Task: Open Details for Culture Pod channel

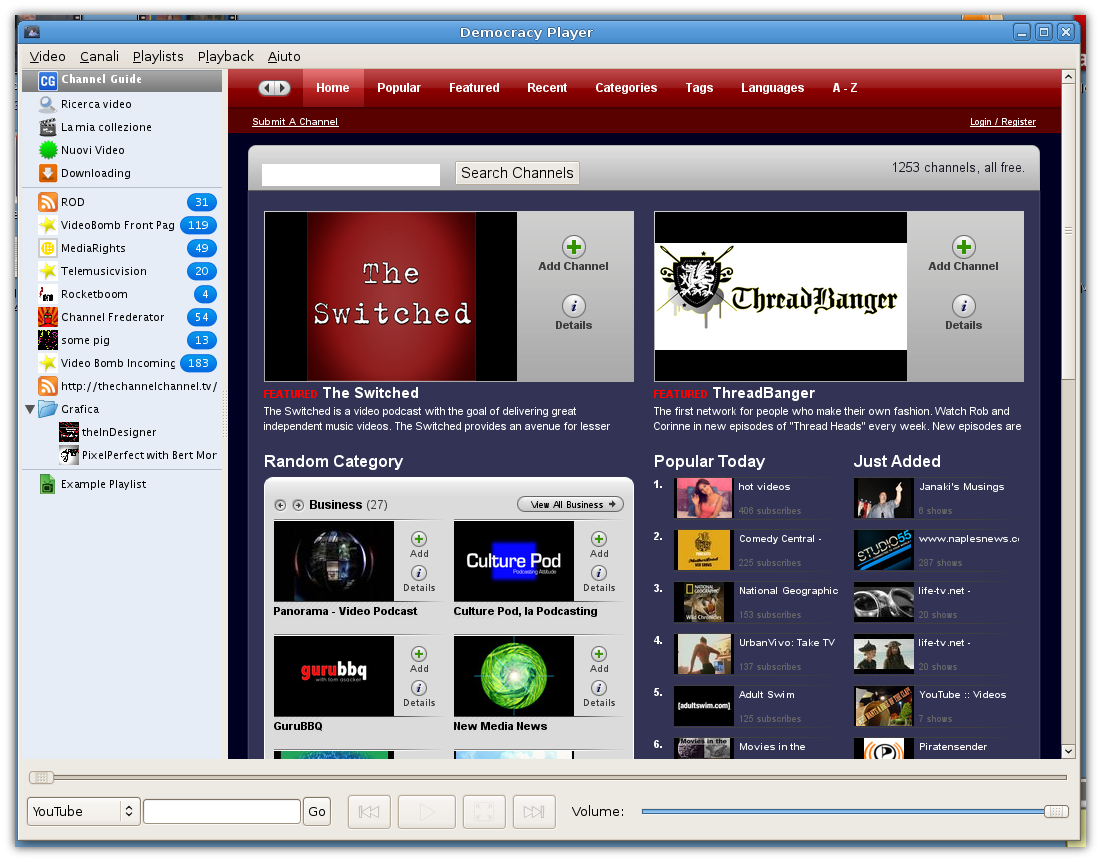Action: 599,573
